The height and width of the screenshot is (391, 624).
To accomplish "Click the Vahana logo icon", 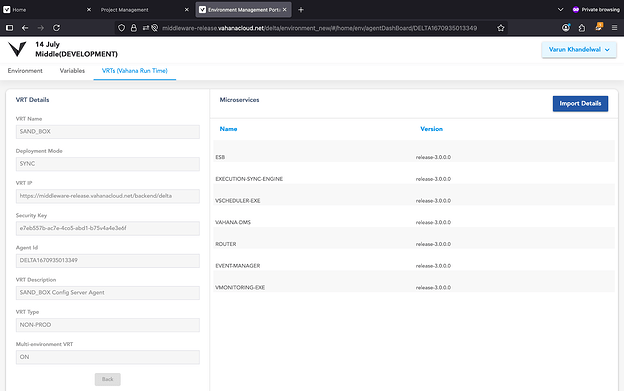I will tap(17, 49).
